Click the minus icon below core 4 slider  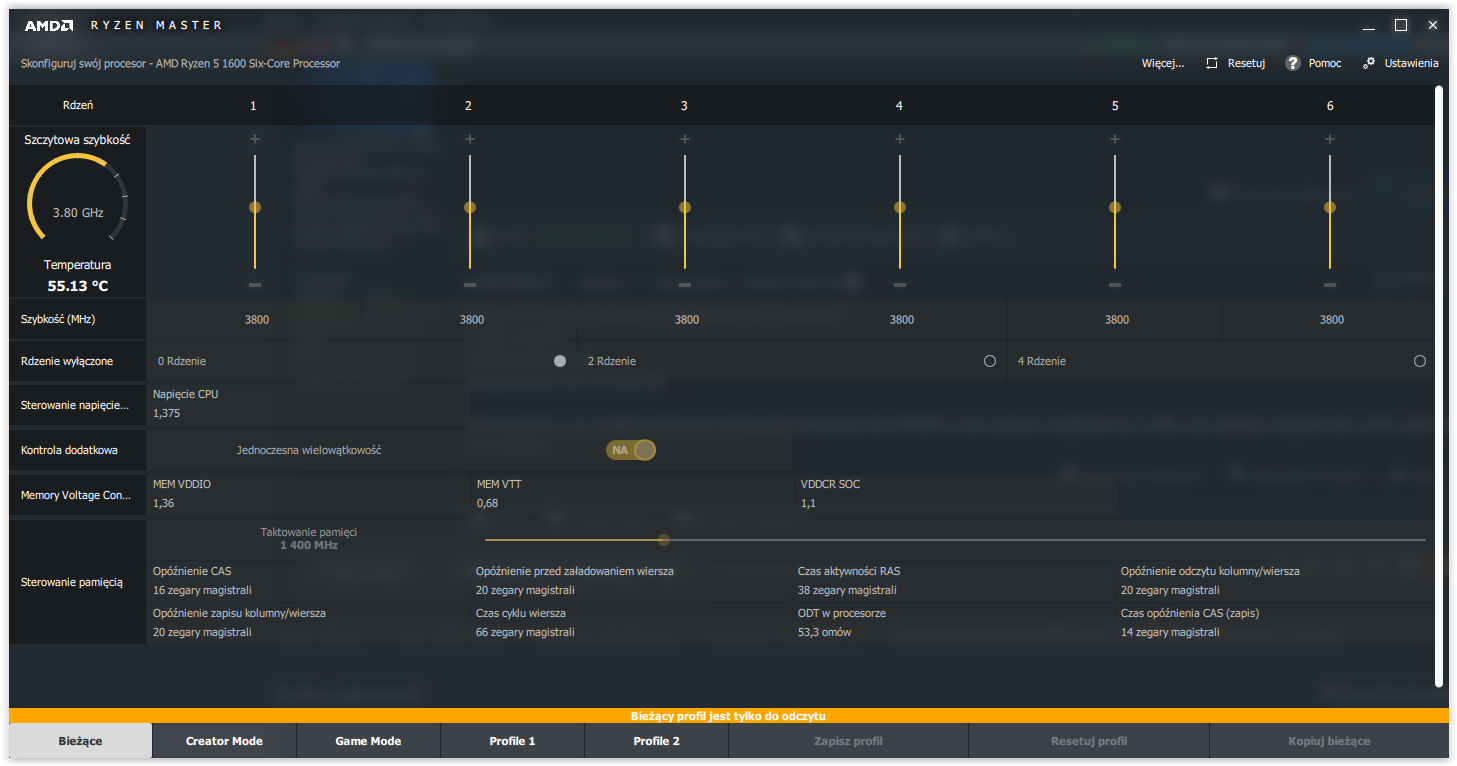pyautogui.click(x=900, y=285)
